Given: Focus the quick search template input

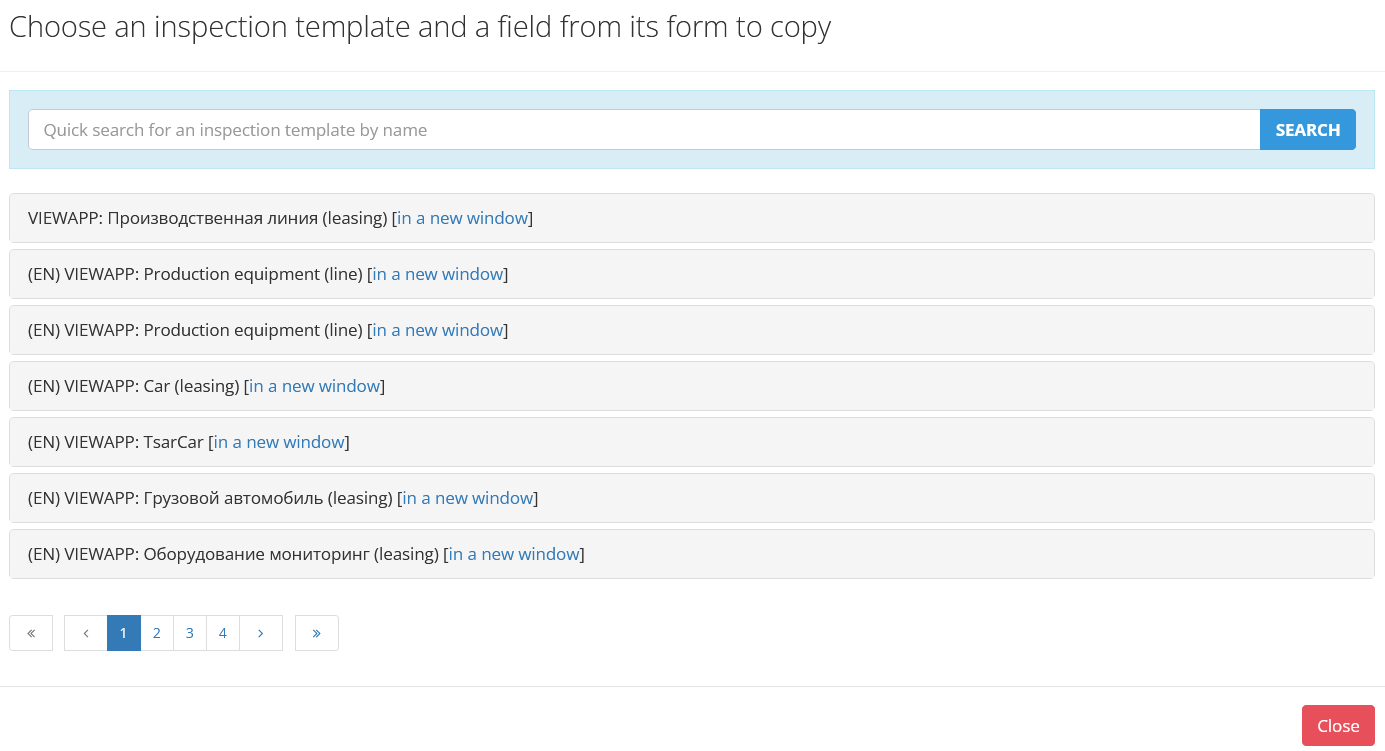Looking at the screenshot, I should 644,130.
